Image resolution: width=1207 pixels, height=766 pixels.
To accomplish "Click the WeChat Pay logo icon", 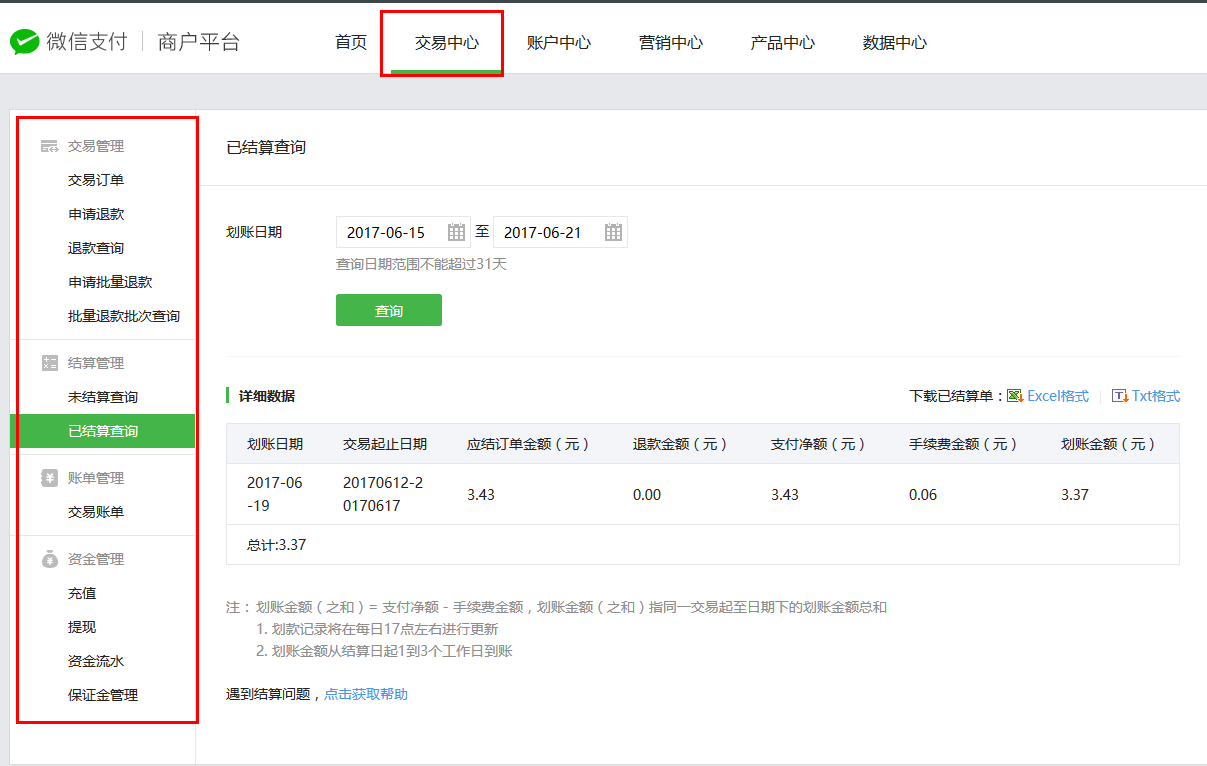I will pos(24,42).
